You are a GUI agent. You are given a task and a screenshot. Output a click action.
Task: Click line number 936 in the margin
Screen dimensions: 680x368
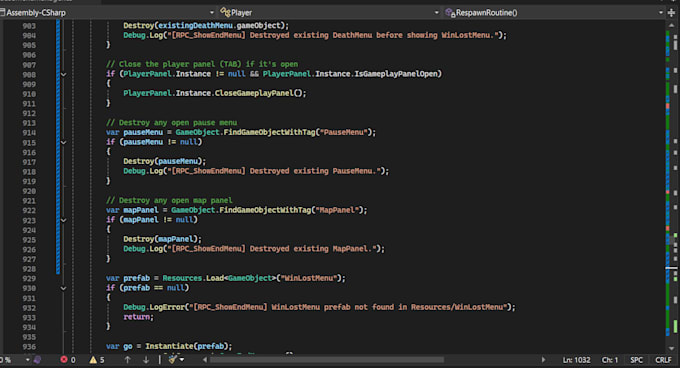[29, 347]
